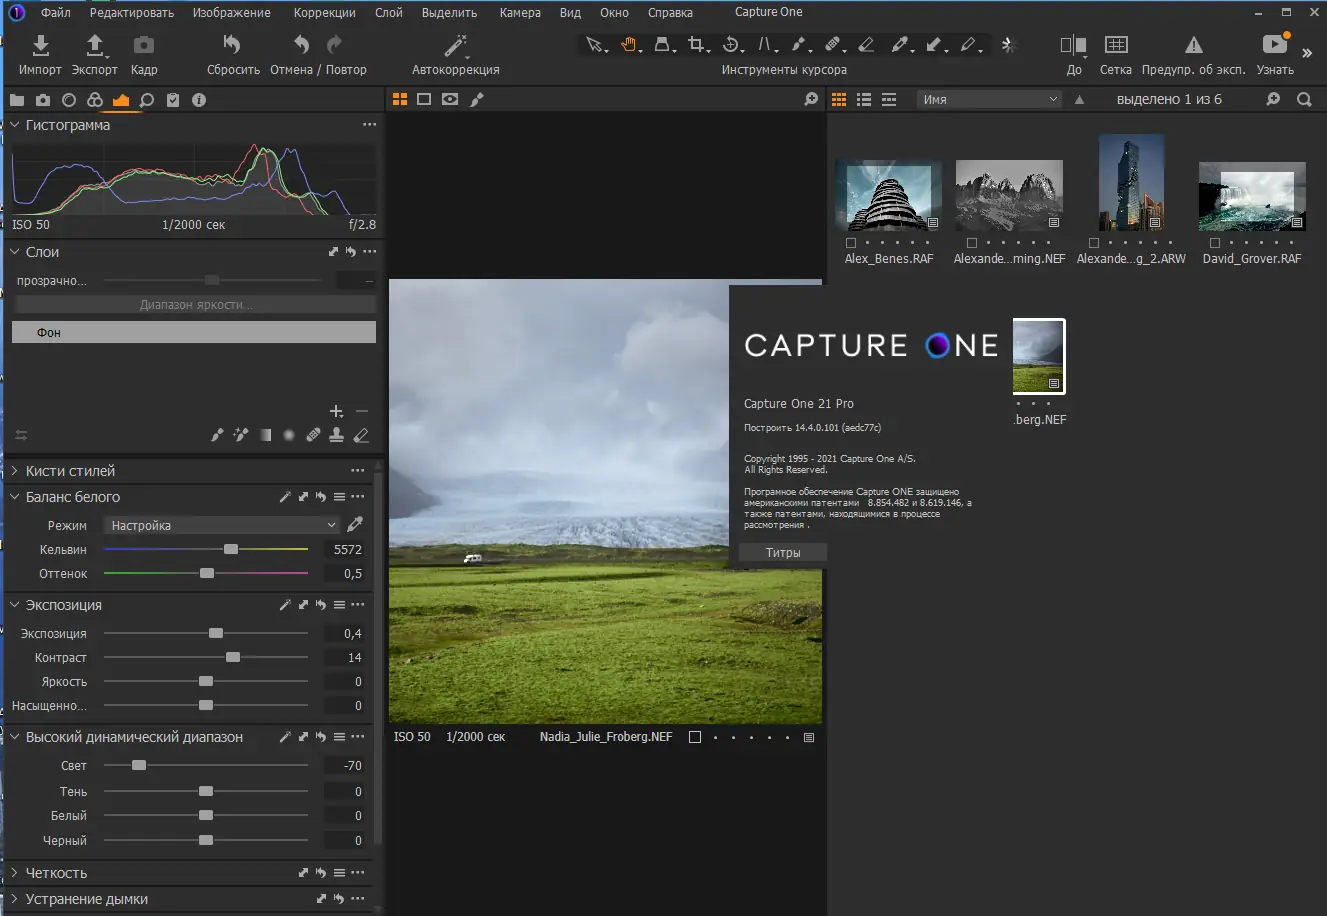Select the Rotate cursor tool
The width and height of the screenshot is (1327, 916).
point(731,45)
